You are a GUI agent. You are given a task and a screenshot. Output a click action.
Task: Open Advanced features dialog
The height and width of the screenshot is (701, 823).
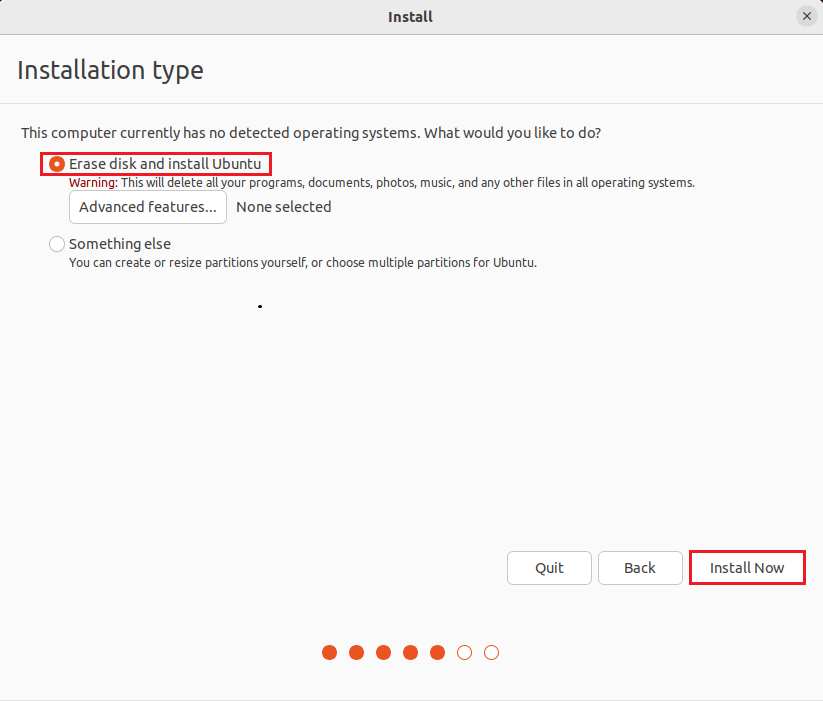click(x=148, y=207)
